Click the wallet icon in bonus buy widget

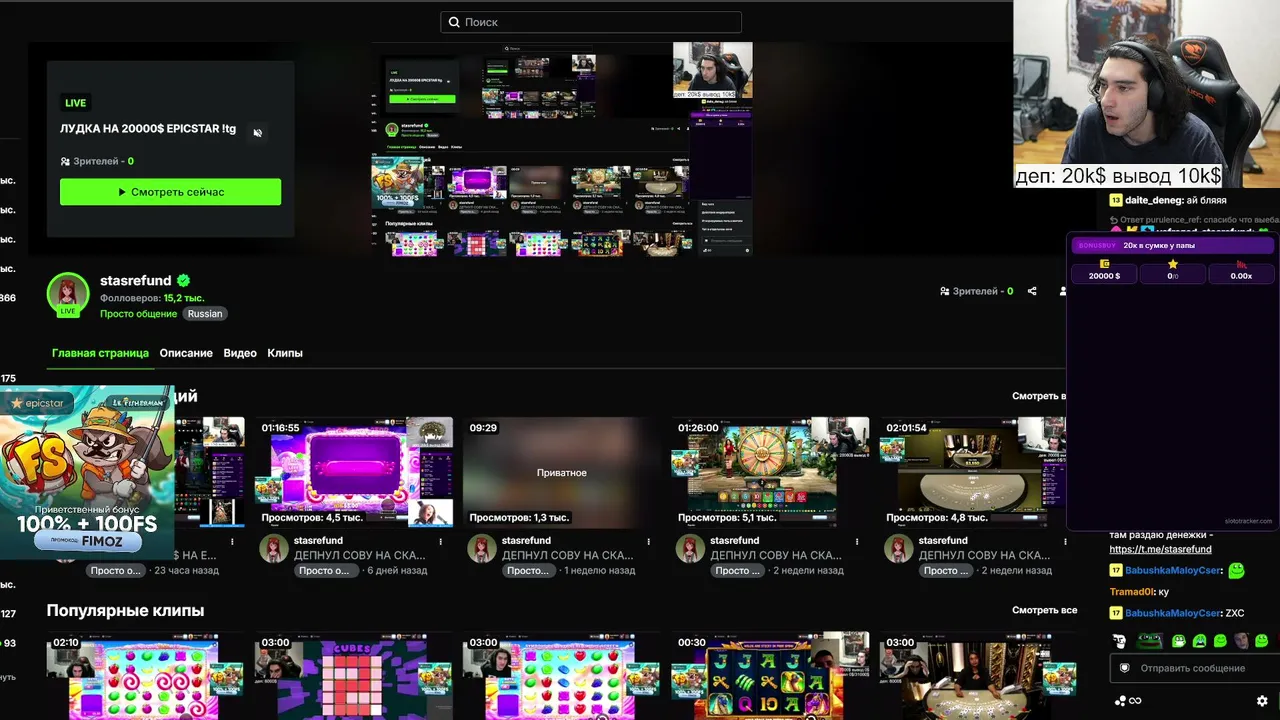point(1104,264)
